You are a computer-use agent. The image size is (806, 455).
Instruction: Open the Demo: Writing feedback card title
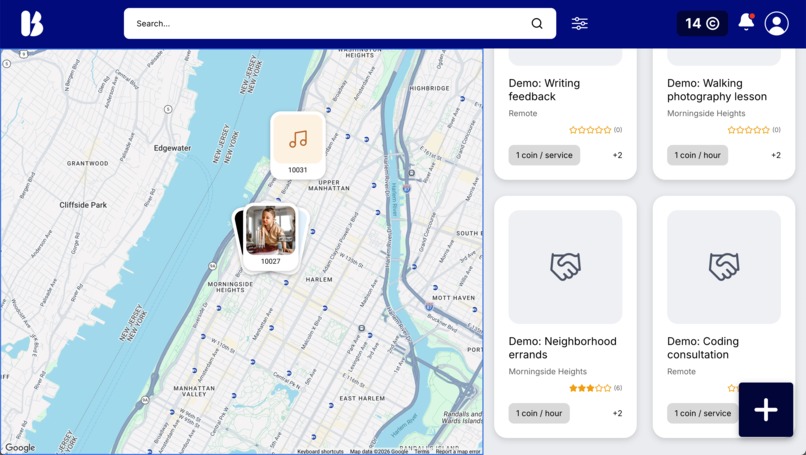click(x=544, y=90)
